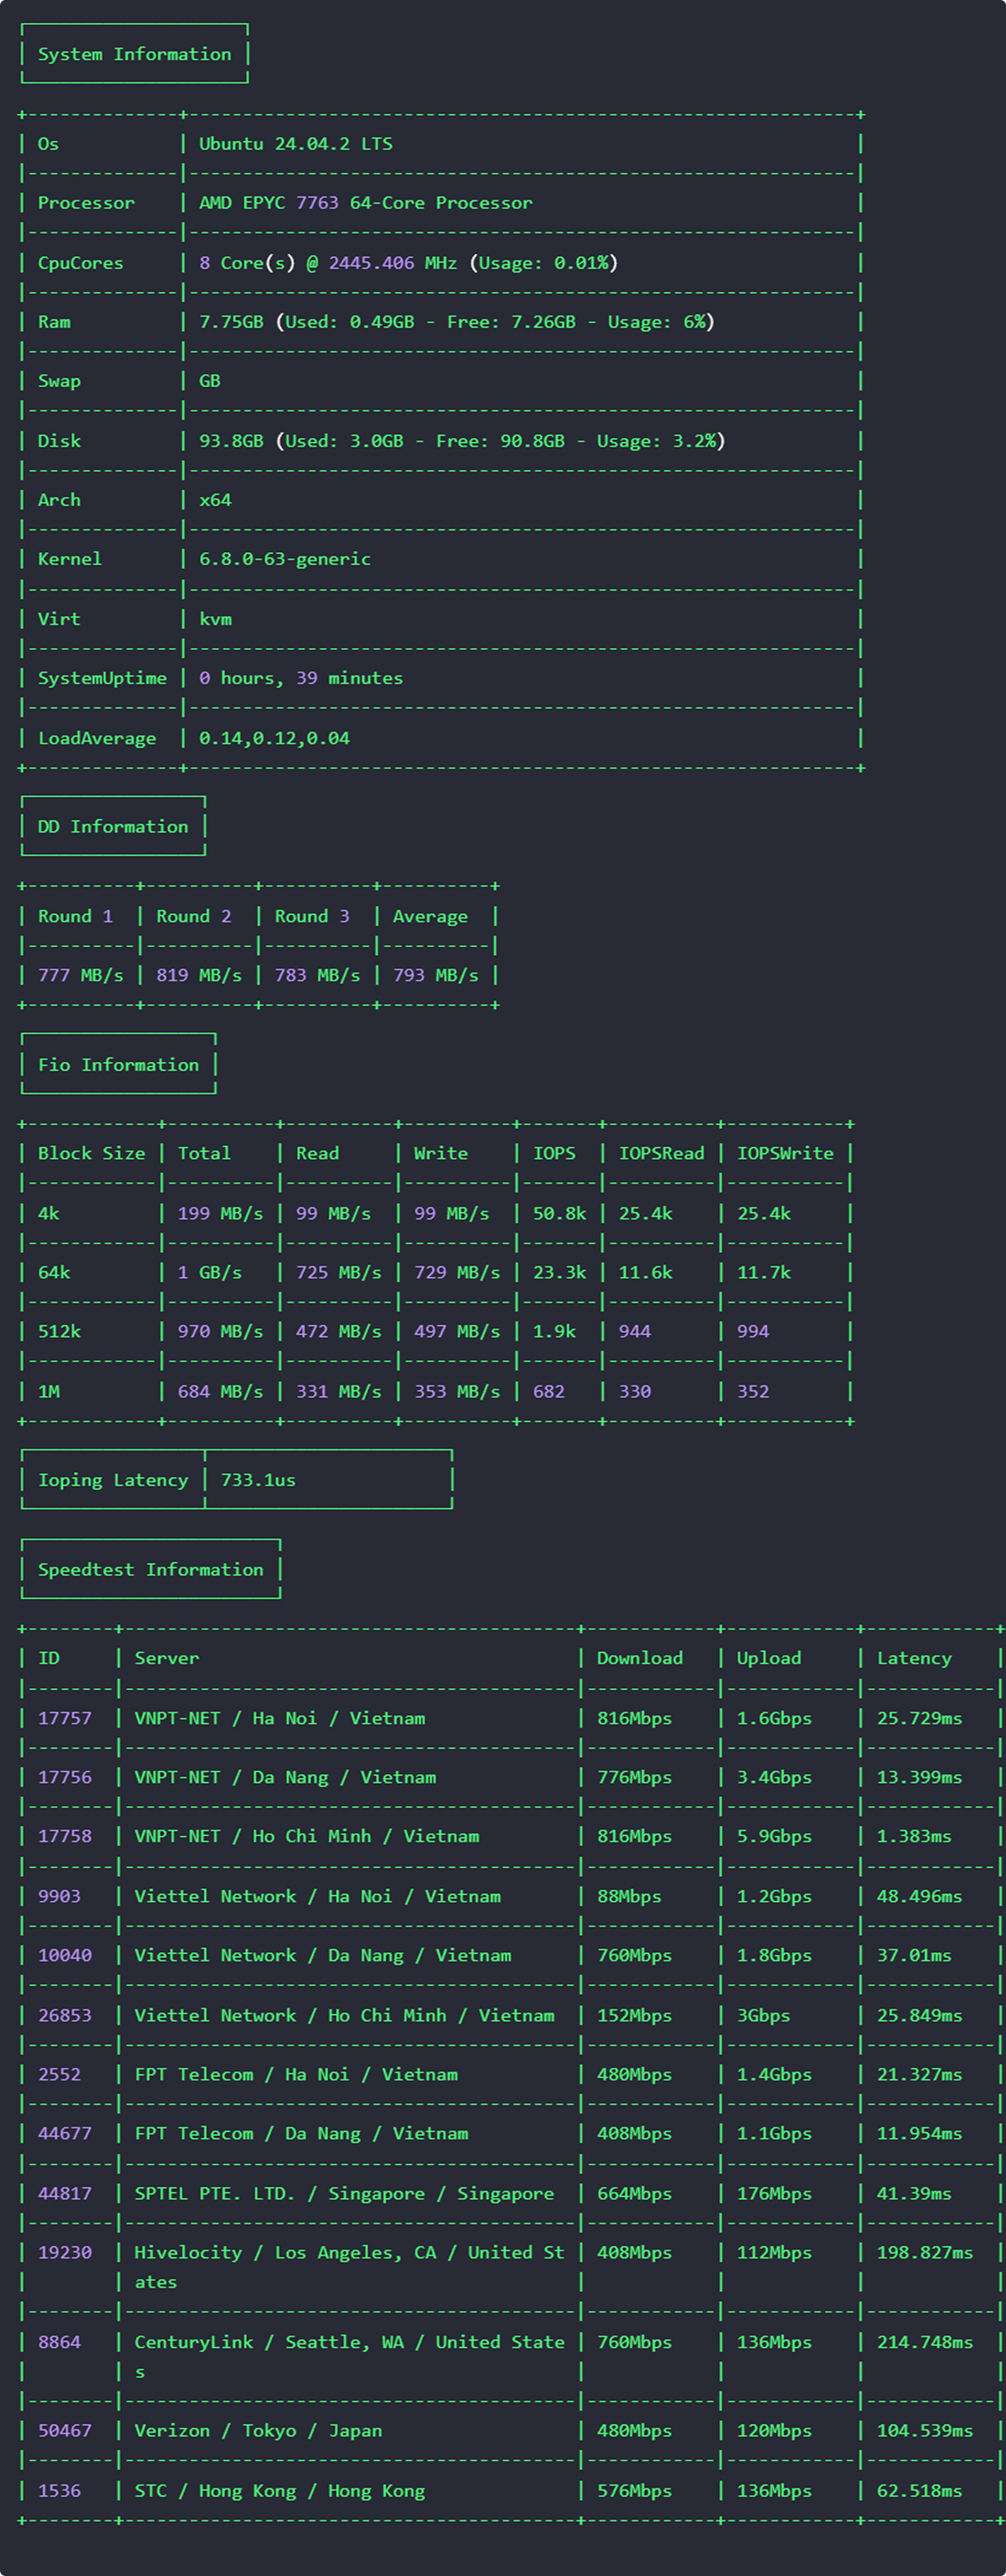1006x2576 pixels.
Task: Click the Kernel version 6.8.0-63-generic
Action: click(x=284, y=559)
